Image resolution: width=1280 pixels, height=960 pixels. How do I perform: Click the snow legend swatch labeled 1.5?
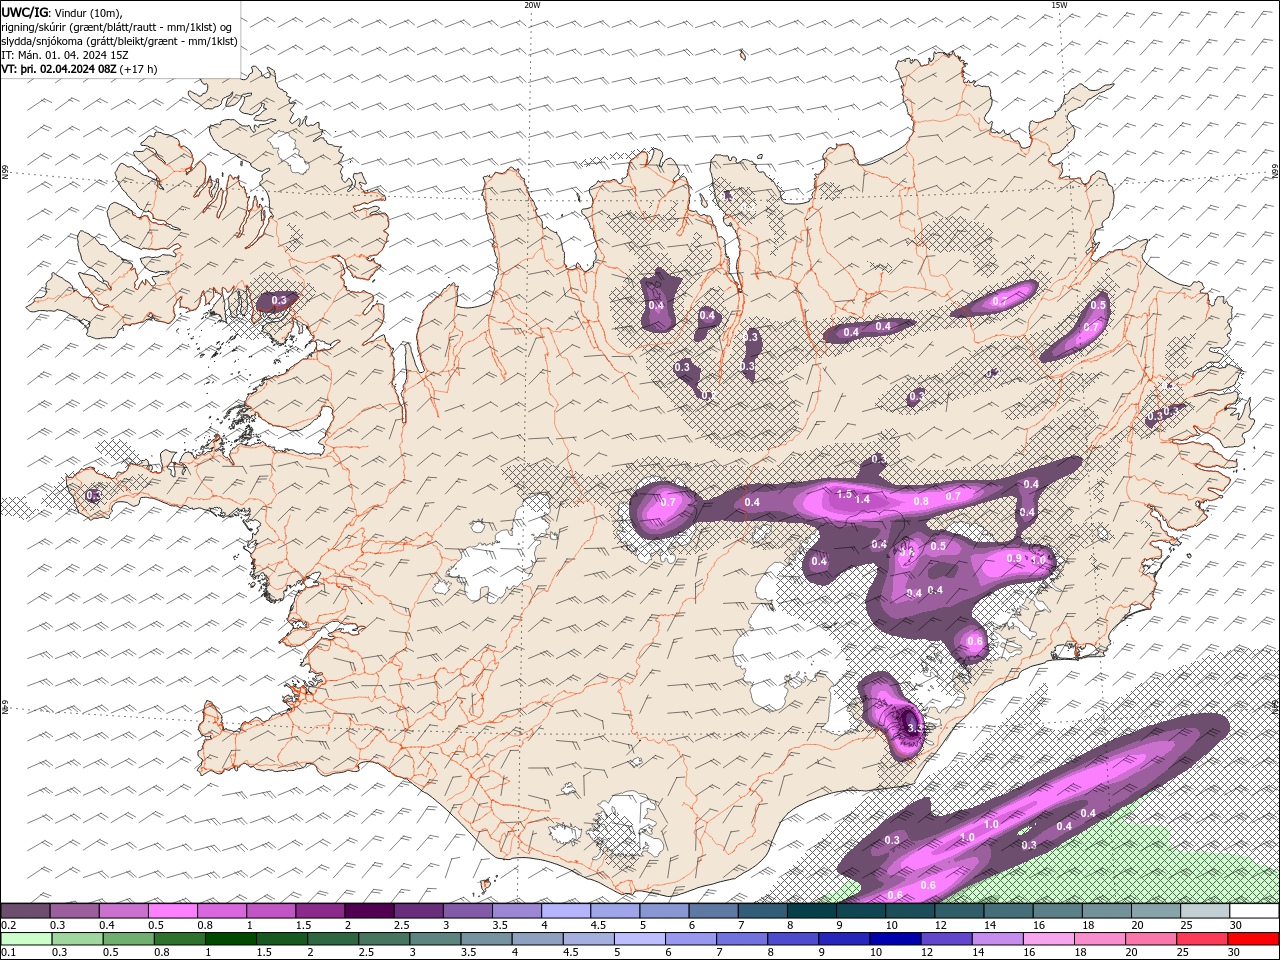click(x=320, y=911)
